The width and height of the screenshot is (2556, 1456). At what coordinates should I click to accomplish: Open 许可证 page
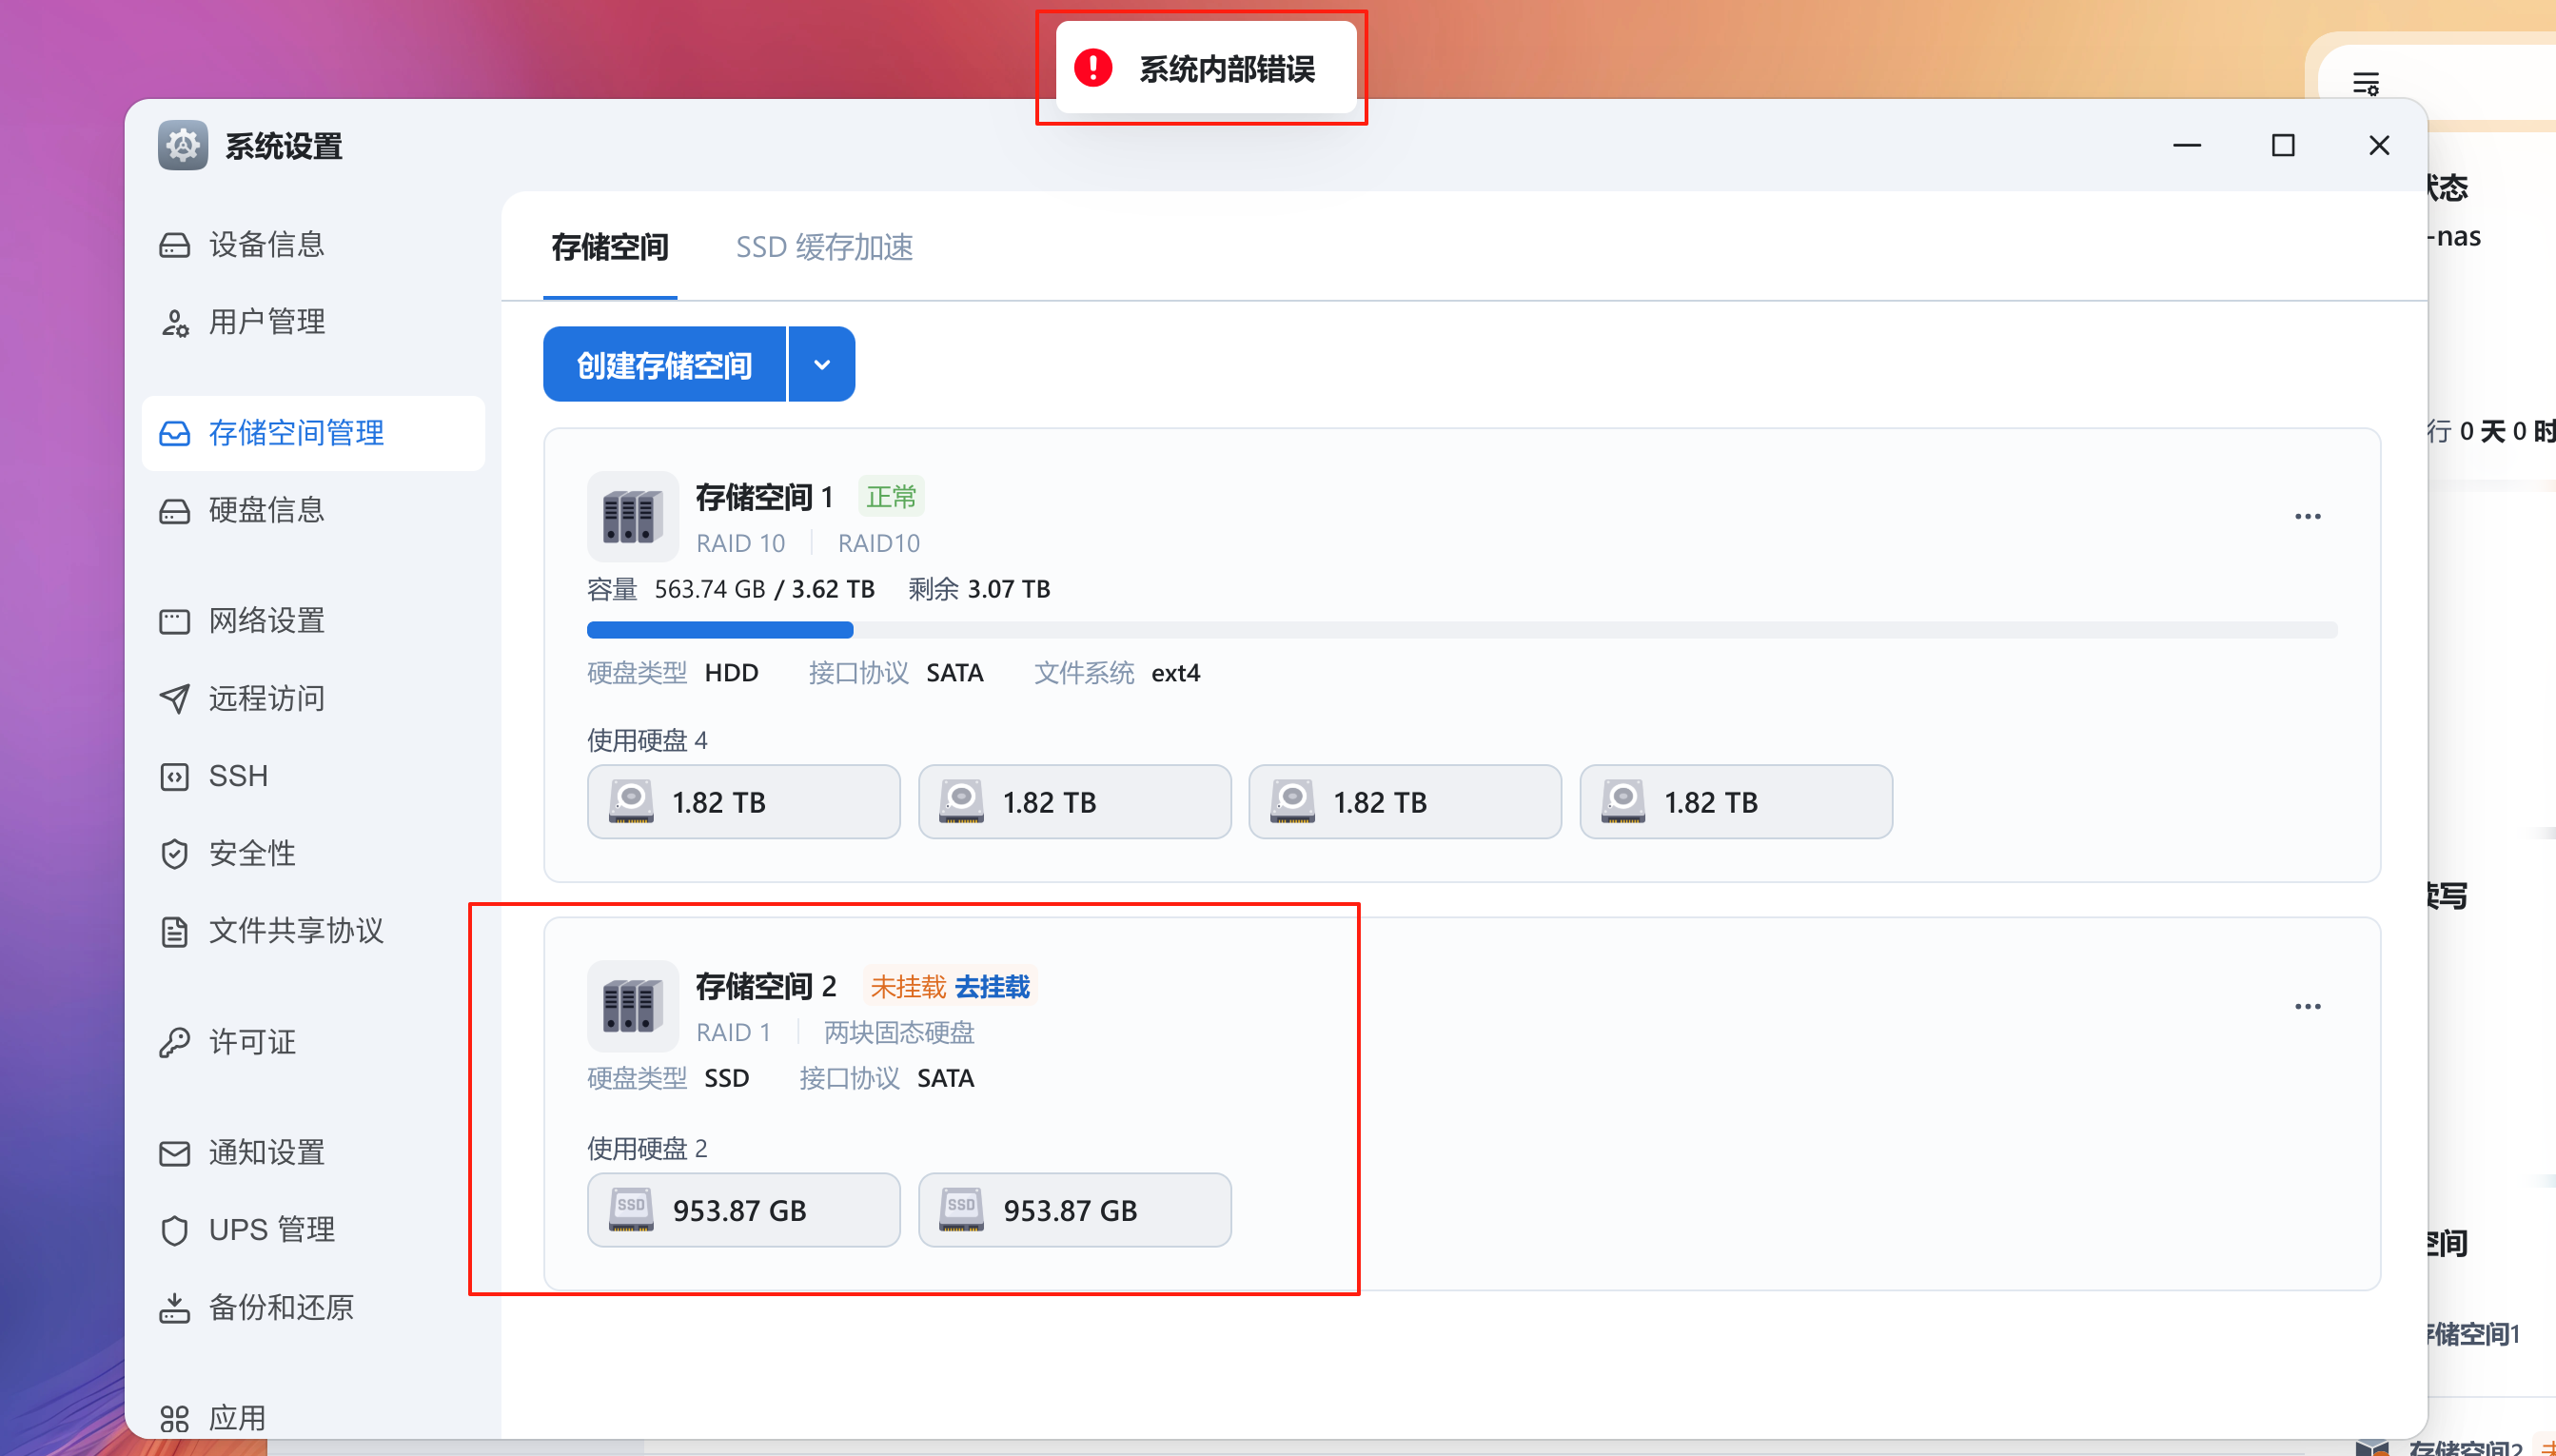(252, 1042)
